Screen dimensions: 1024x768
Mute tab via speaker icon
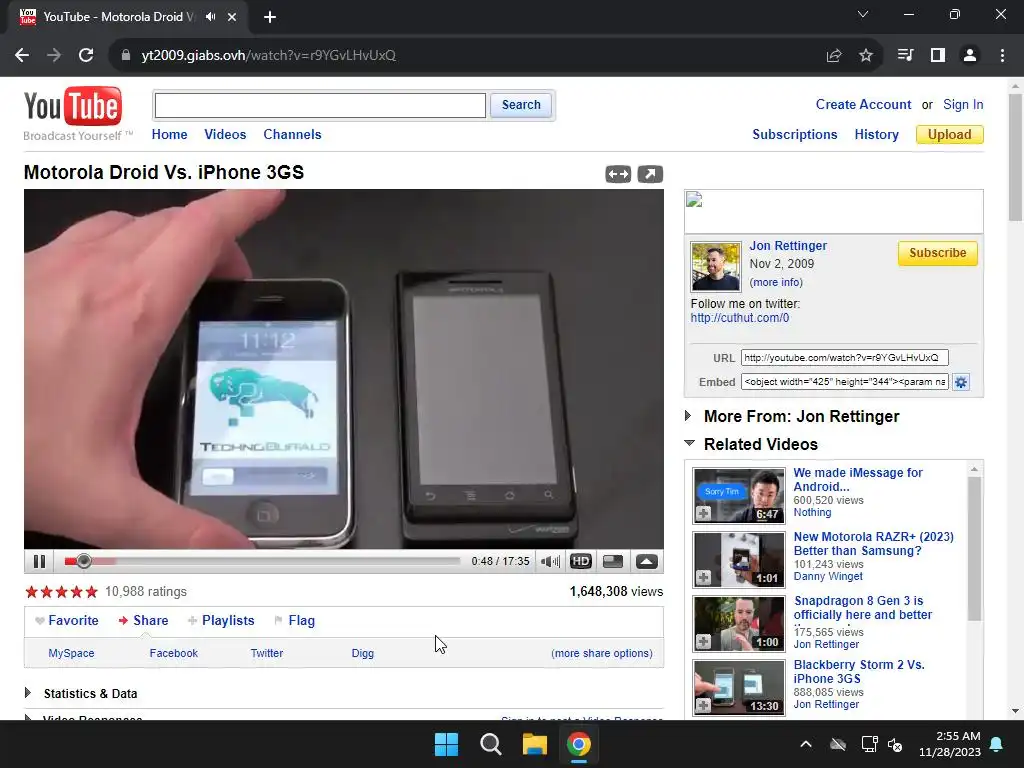(x=210, y=17)
